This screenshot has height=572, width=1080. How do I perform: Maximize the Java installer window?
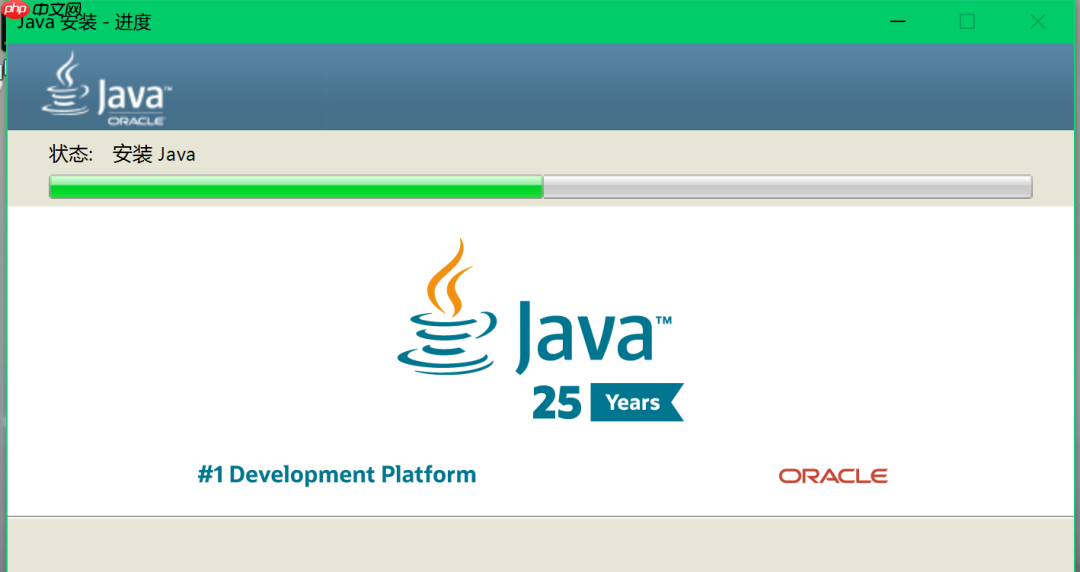point(967,21)
